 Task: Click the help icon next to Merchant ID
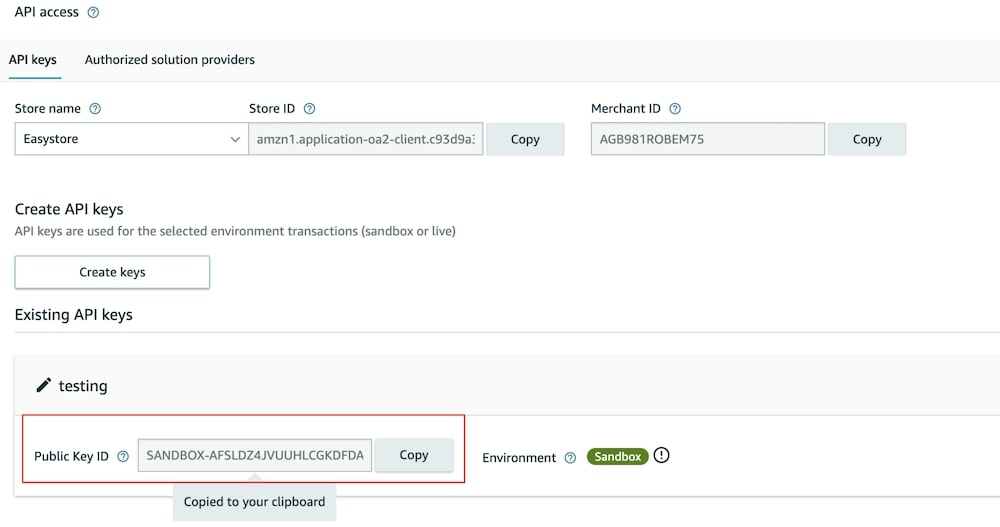click(x=675, y=109)
